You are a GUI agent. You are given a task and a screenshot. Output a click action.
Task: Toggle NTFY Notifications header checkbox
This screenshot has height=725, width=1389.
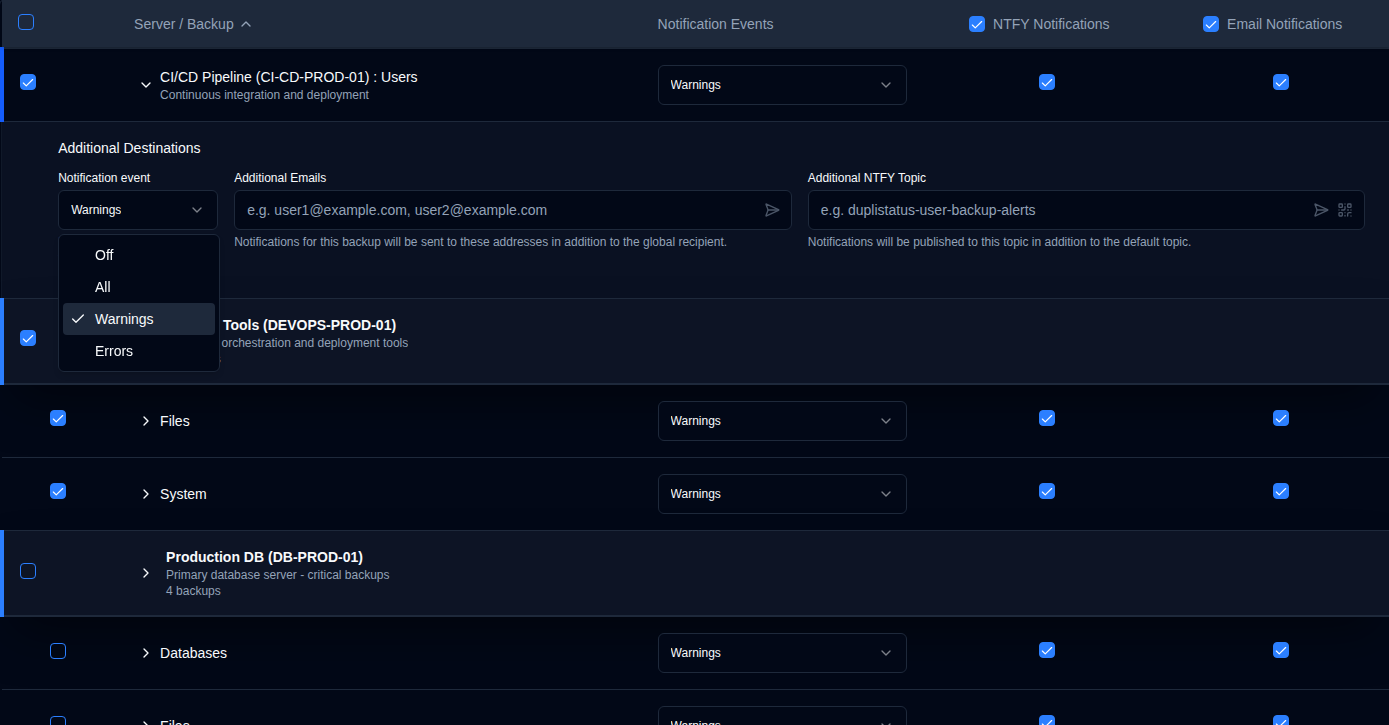coord(977,24)
